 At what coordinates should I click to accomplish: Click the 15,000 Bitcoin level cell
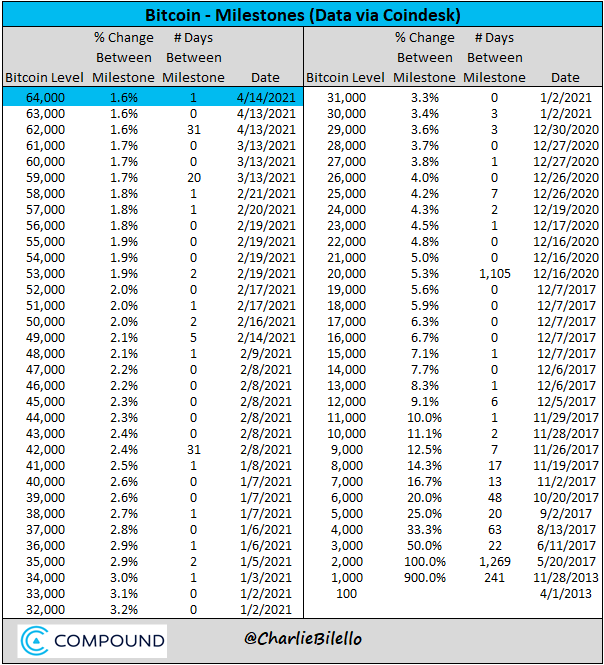(x=347, y=354)
